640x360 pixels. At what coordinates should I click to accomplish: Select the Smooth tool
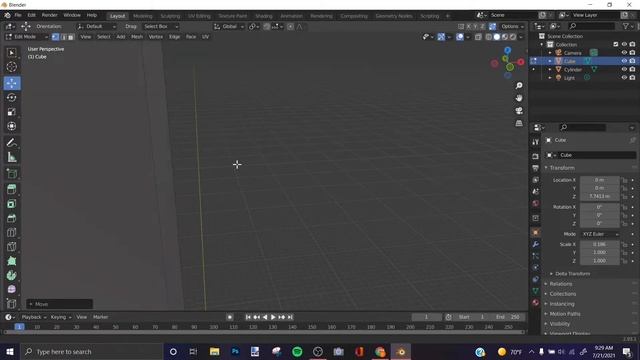tap(11, 289)
